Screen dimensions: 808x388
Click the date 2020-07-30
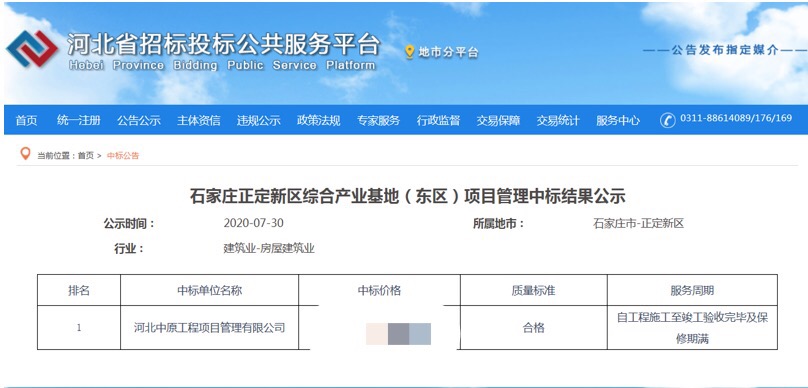point(254,224)
